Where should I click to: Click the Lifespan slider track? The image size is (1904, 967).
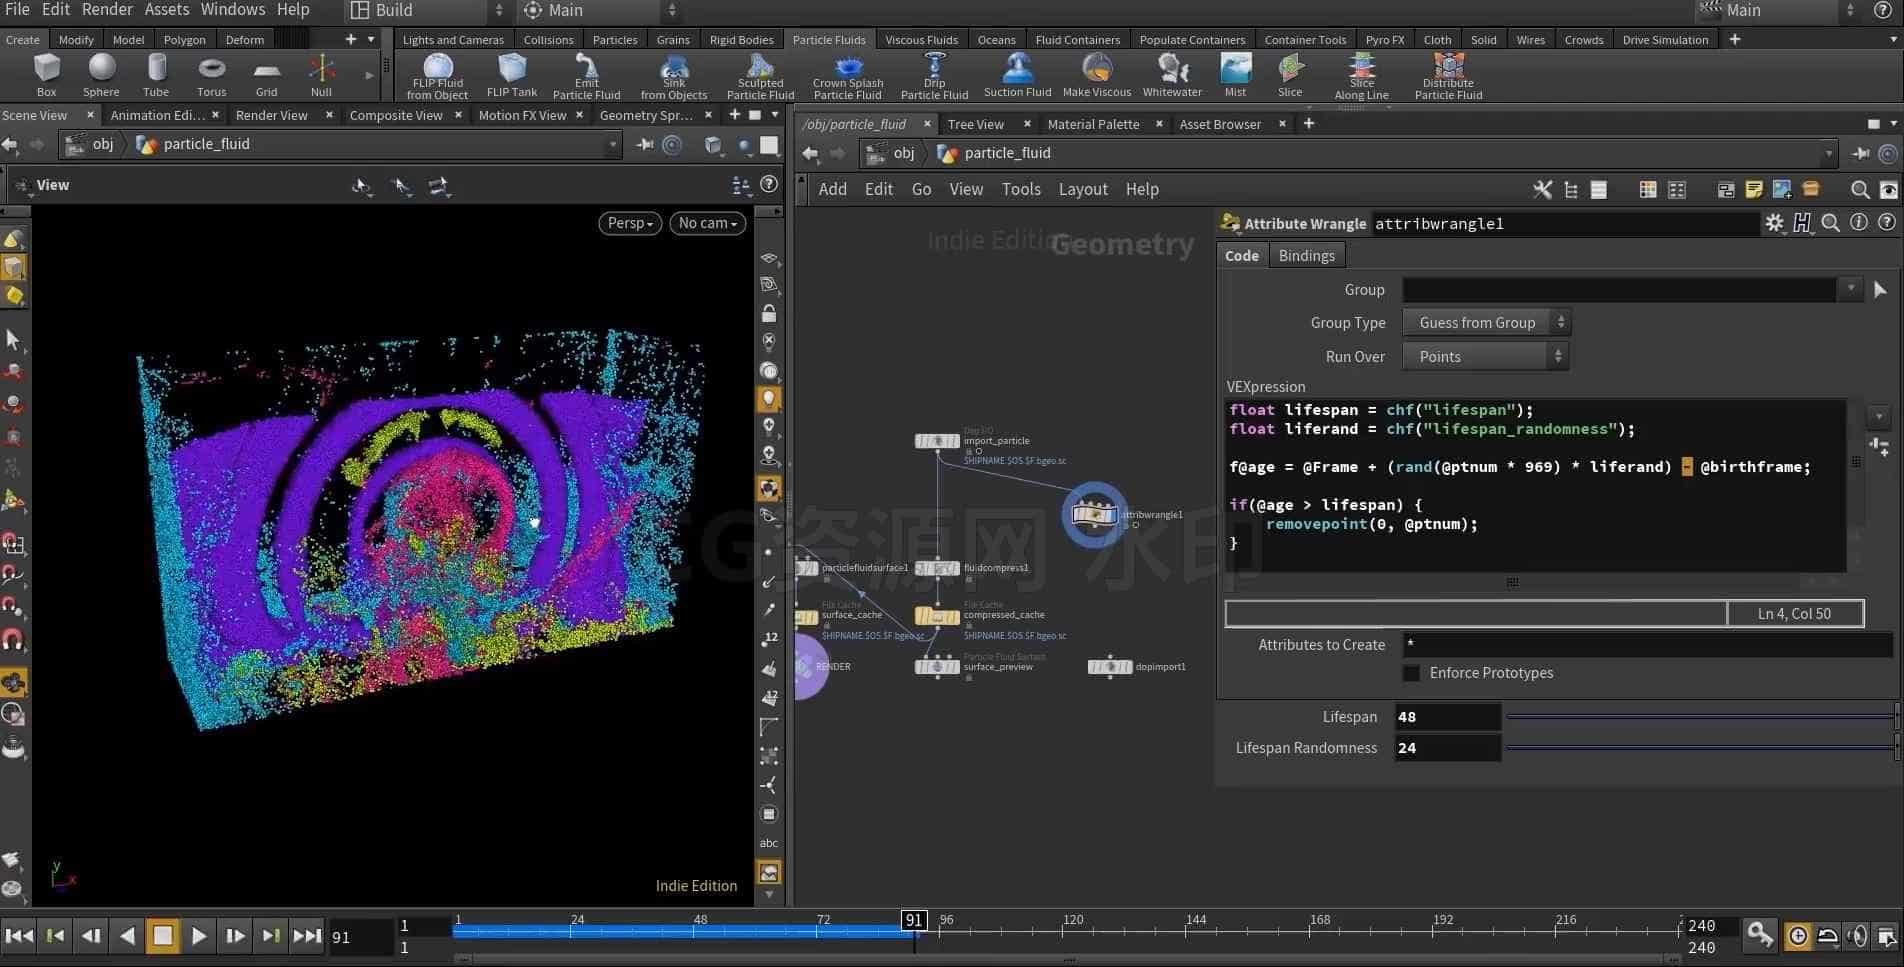click(1700, 717)
